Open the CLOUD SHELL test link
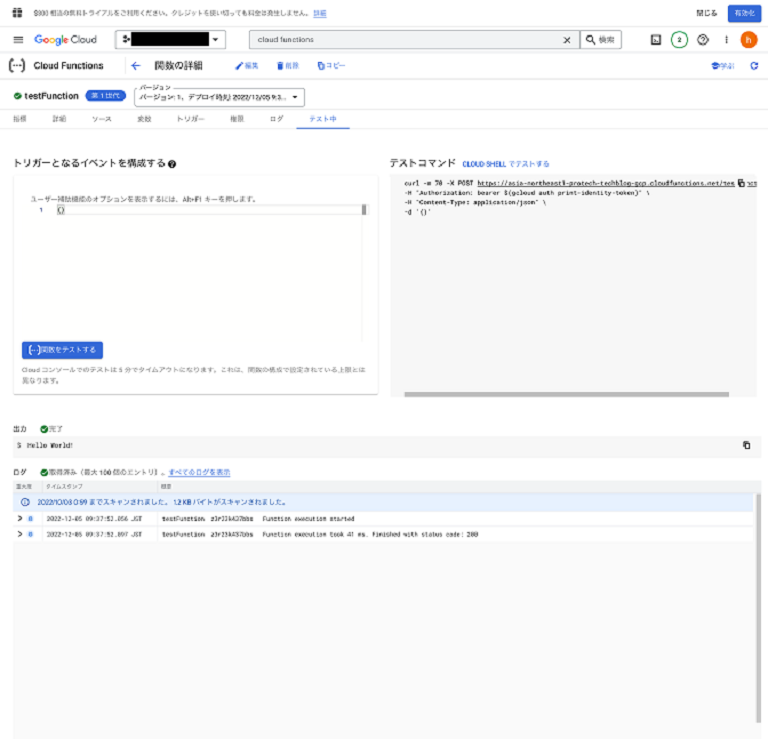768x739 pixels. tap(505, 164)
